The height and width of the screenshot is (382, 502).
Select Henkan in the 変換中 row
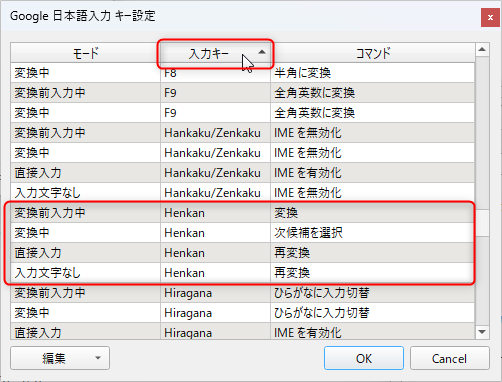[215, 233]
